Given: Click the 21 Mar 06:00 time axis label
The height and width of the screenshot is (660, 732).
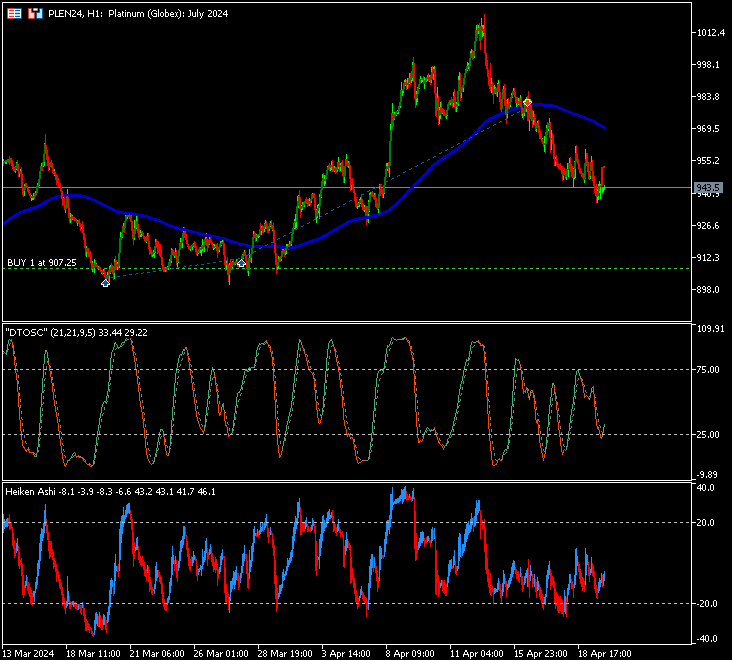Looking at the screenshot, I should click(x=157, y=653).
